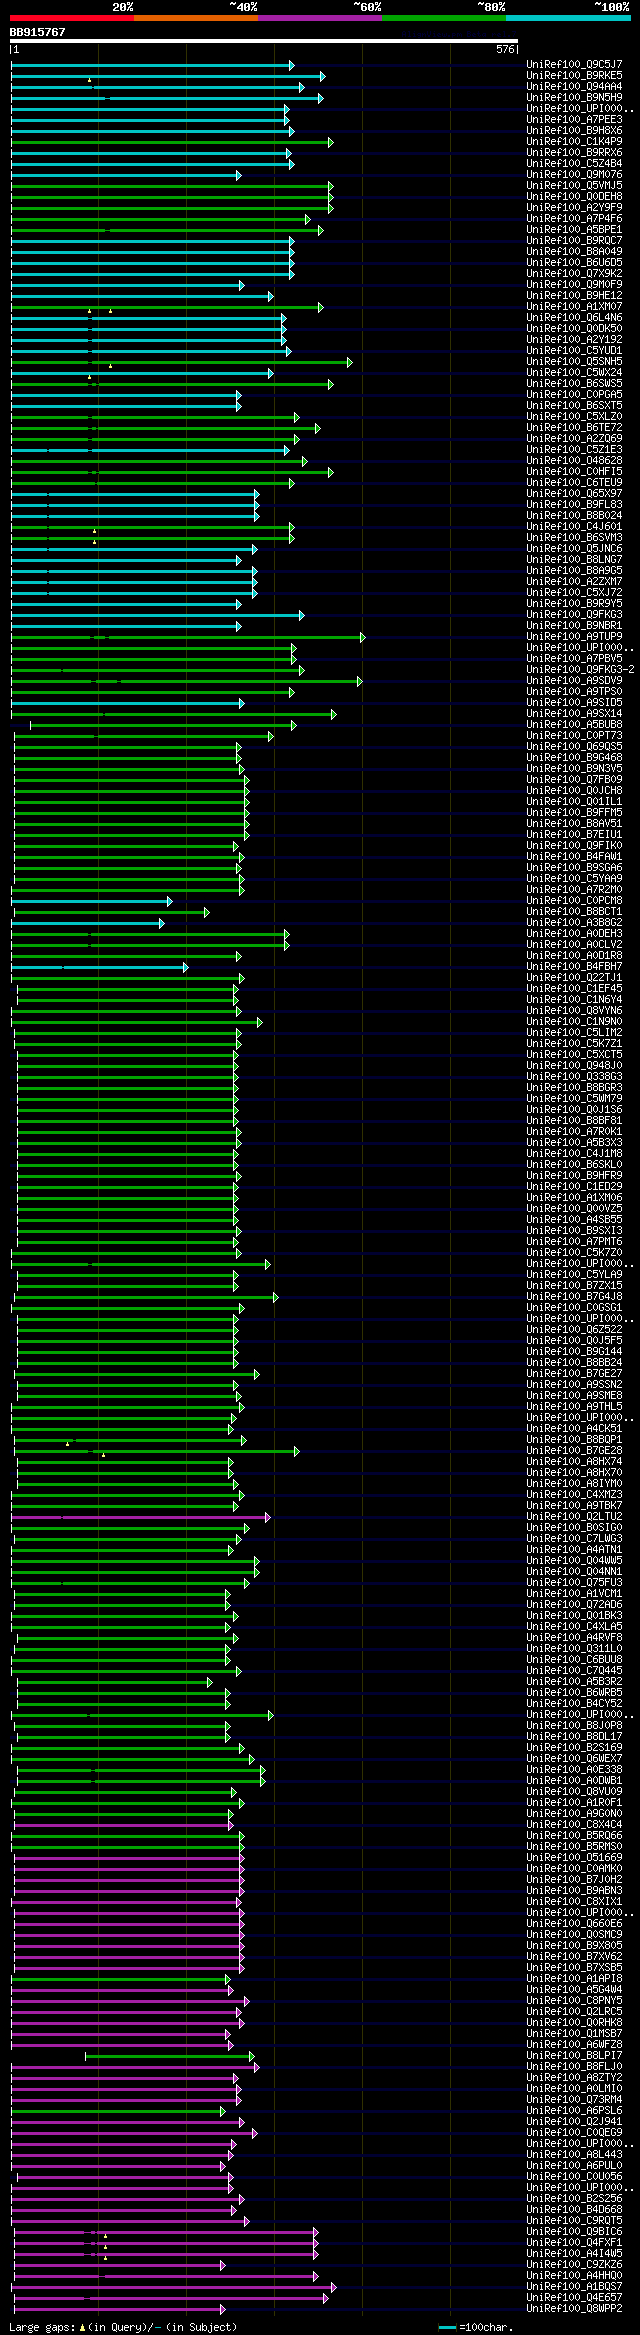Click the UniRef100_A8L443 label

pos(574,2155)
